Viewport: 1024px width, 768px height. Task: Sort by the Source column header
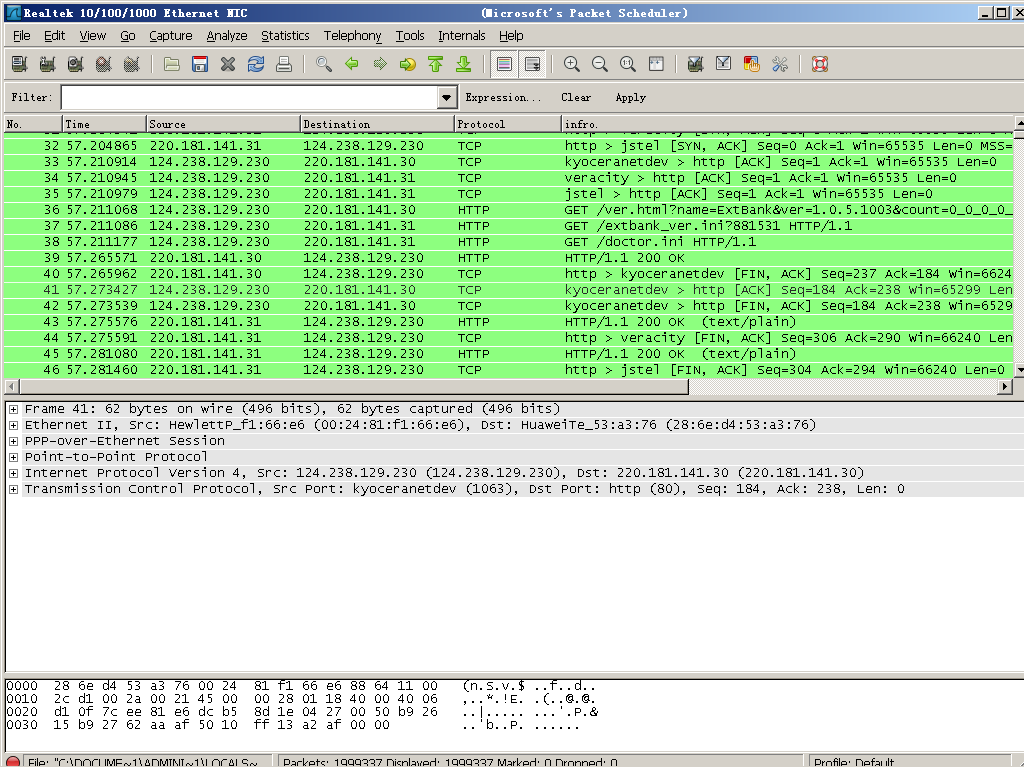pyautogui.click(x=223, y=124)
